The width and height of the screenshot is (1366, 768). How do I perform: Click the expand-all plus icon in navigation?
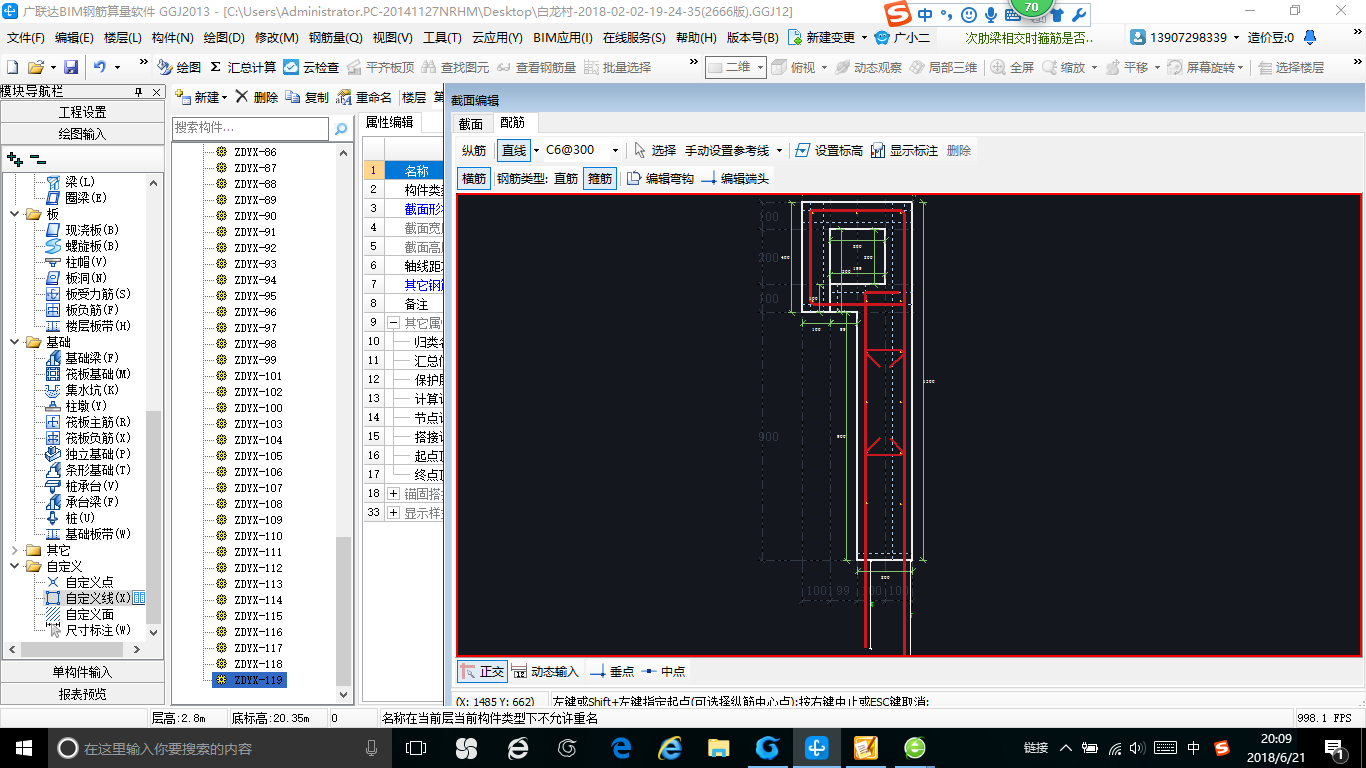[x=14, y=158]
